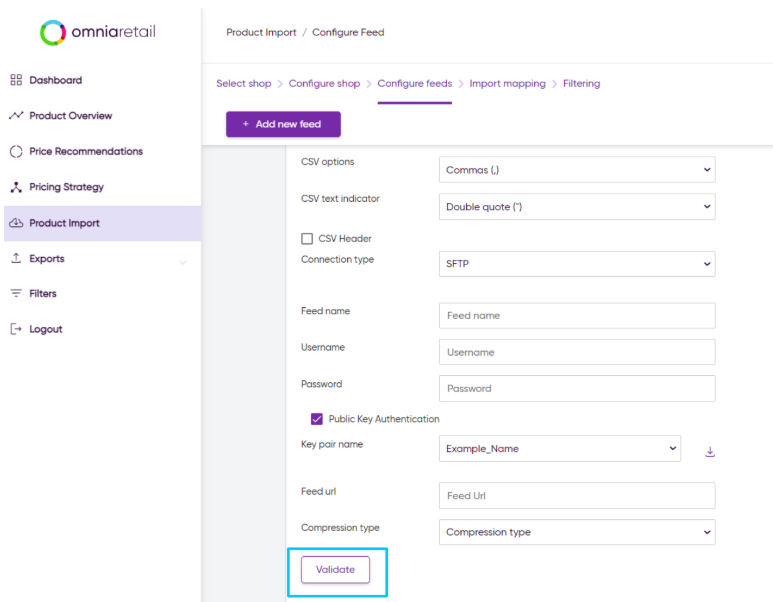
Task: Click the Product Import cloud icon
Action: [16, 223]
